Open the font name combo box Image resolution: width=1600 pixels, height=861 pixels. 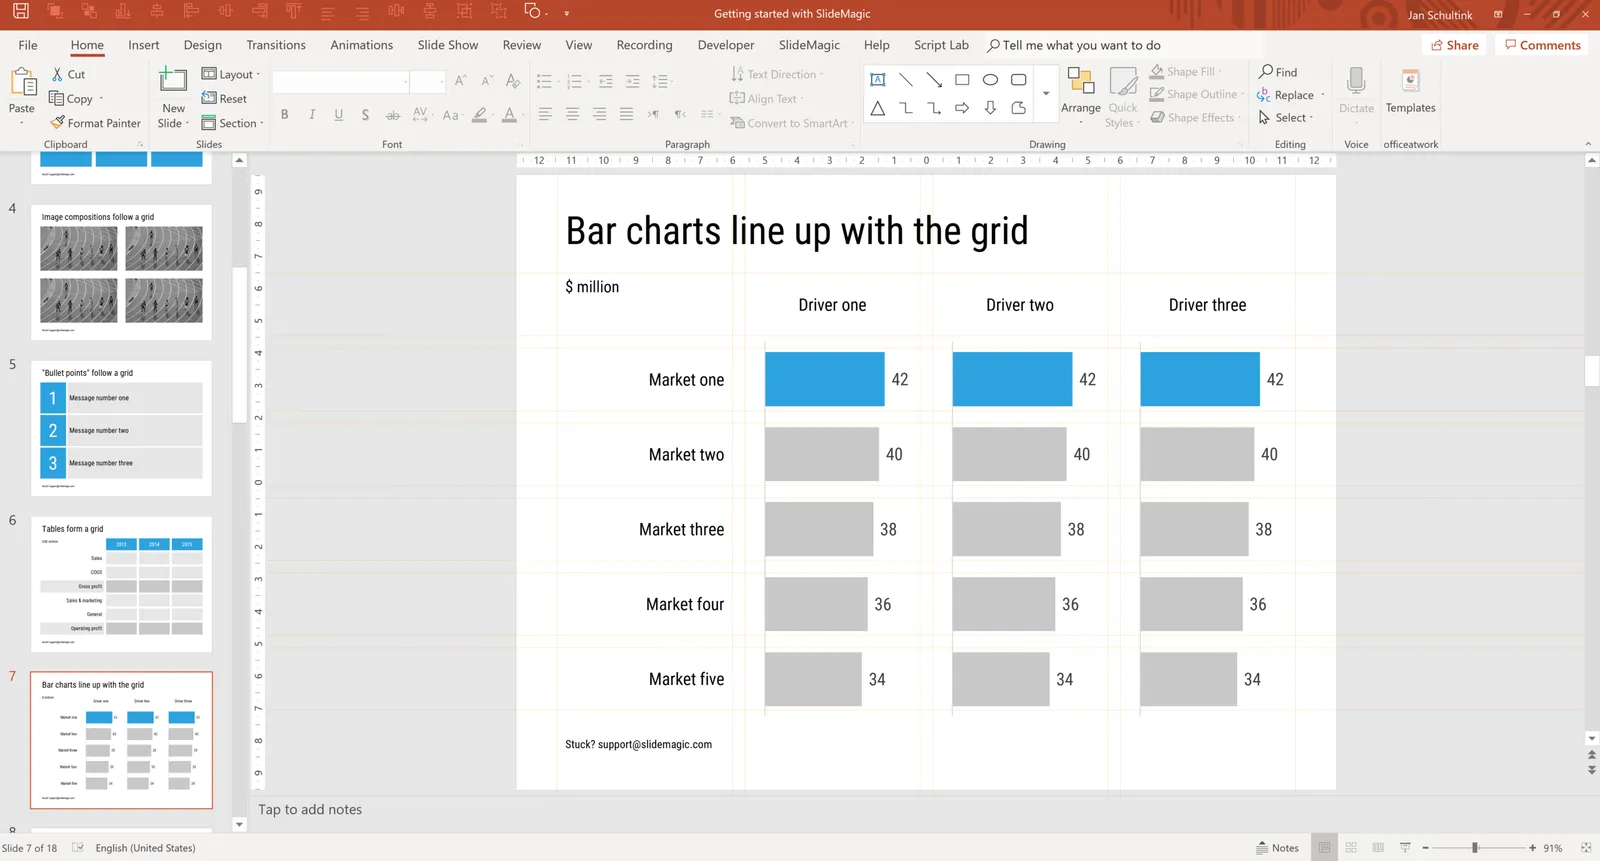[341, 82]
